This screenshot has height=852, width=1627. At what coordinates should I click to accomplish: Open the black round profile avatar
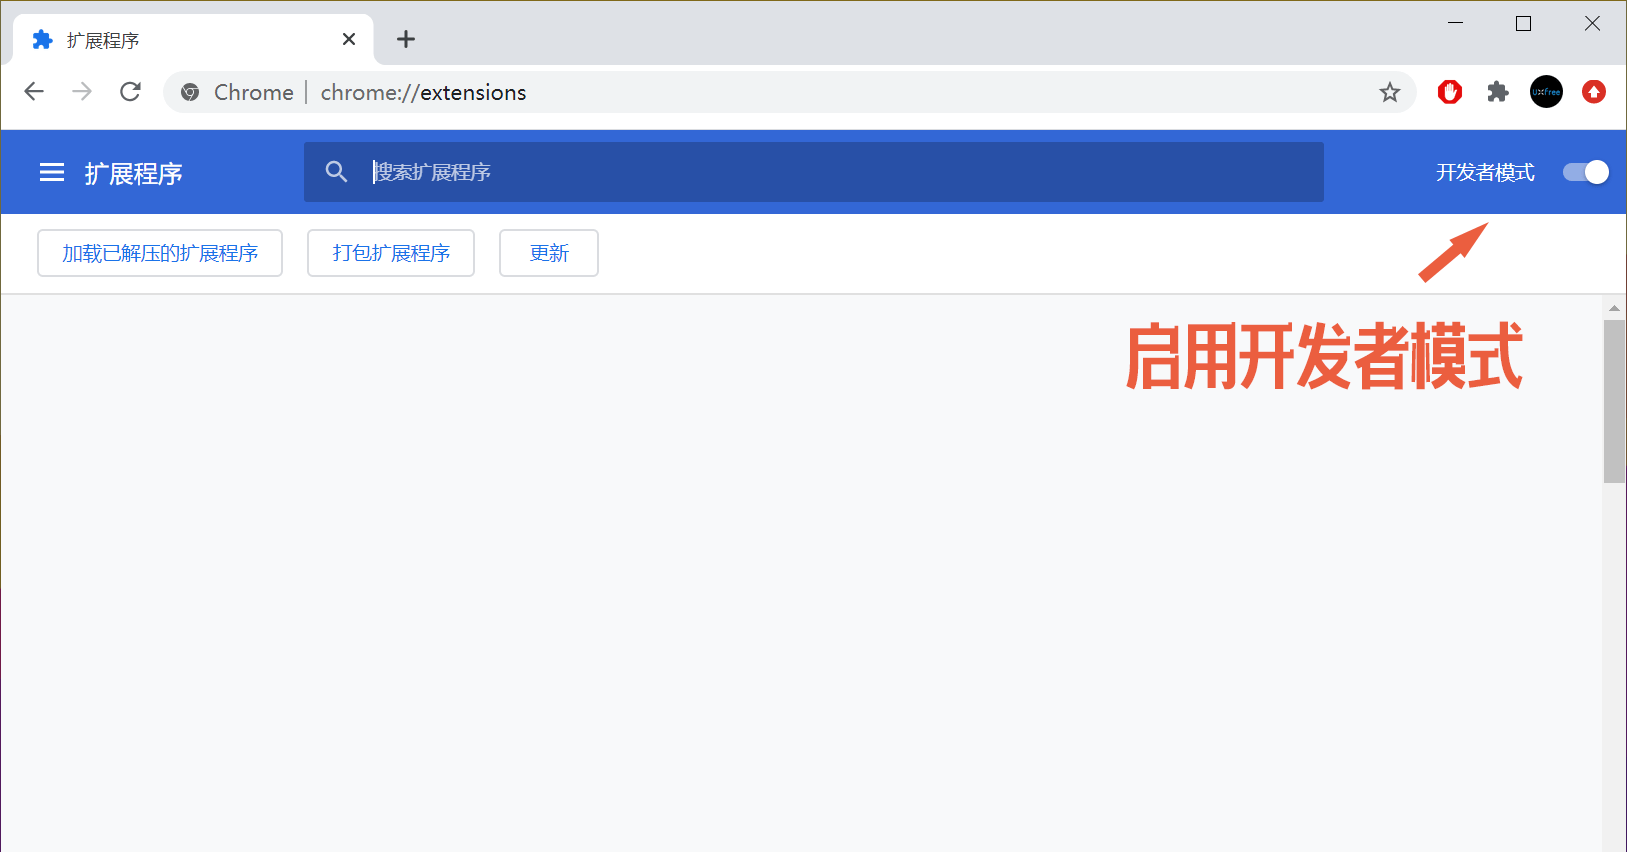(1546, 92)
